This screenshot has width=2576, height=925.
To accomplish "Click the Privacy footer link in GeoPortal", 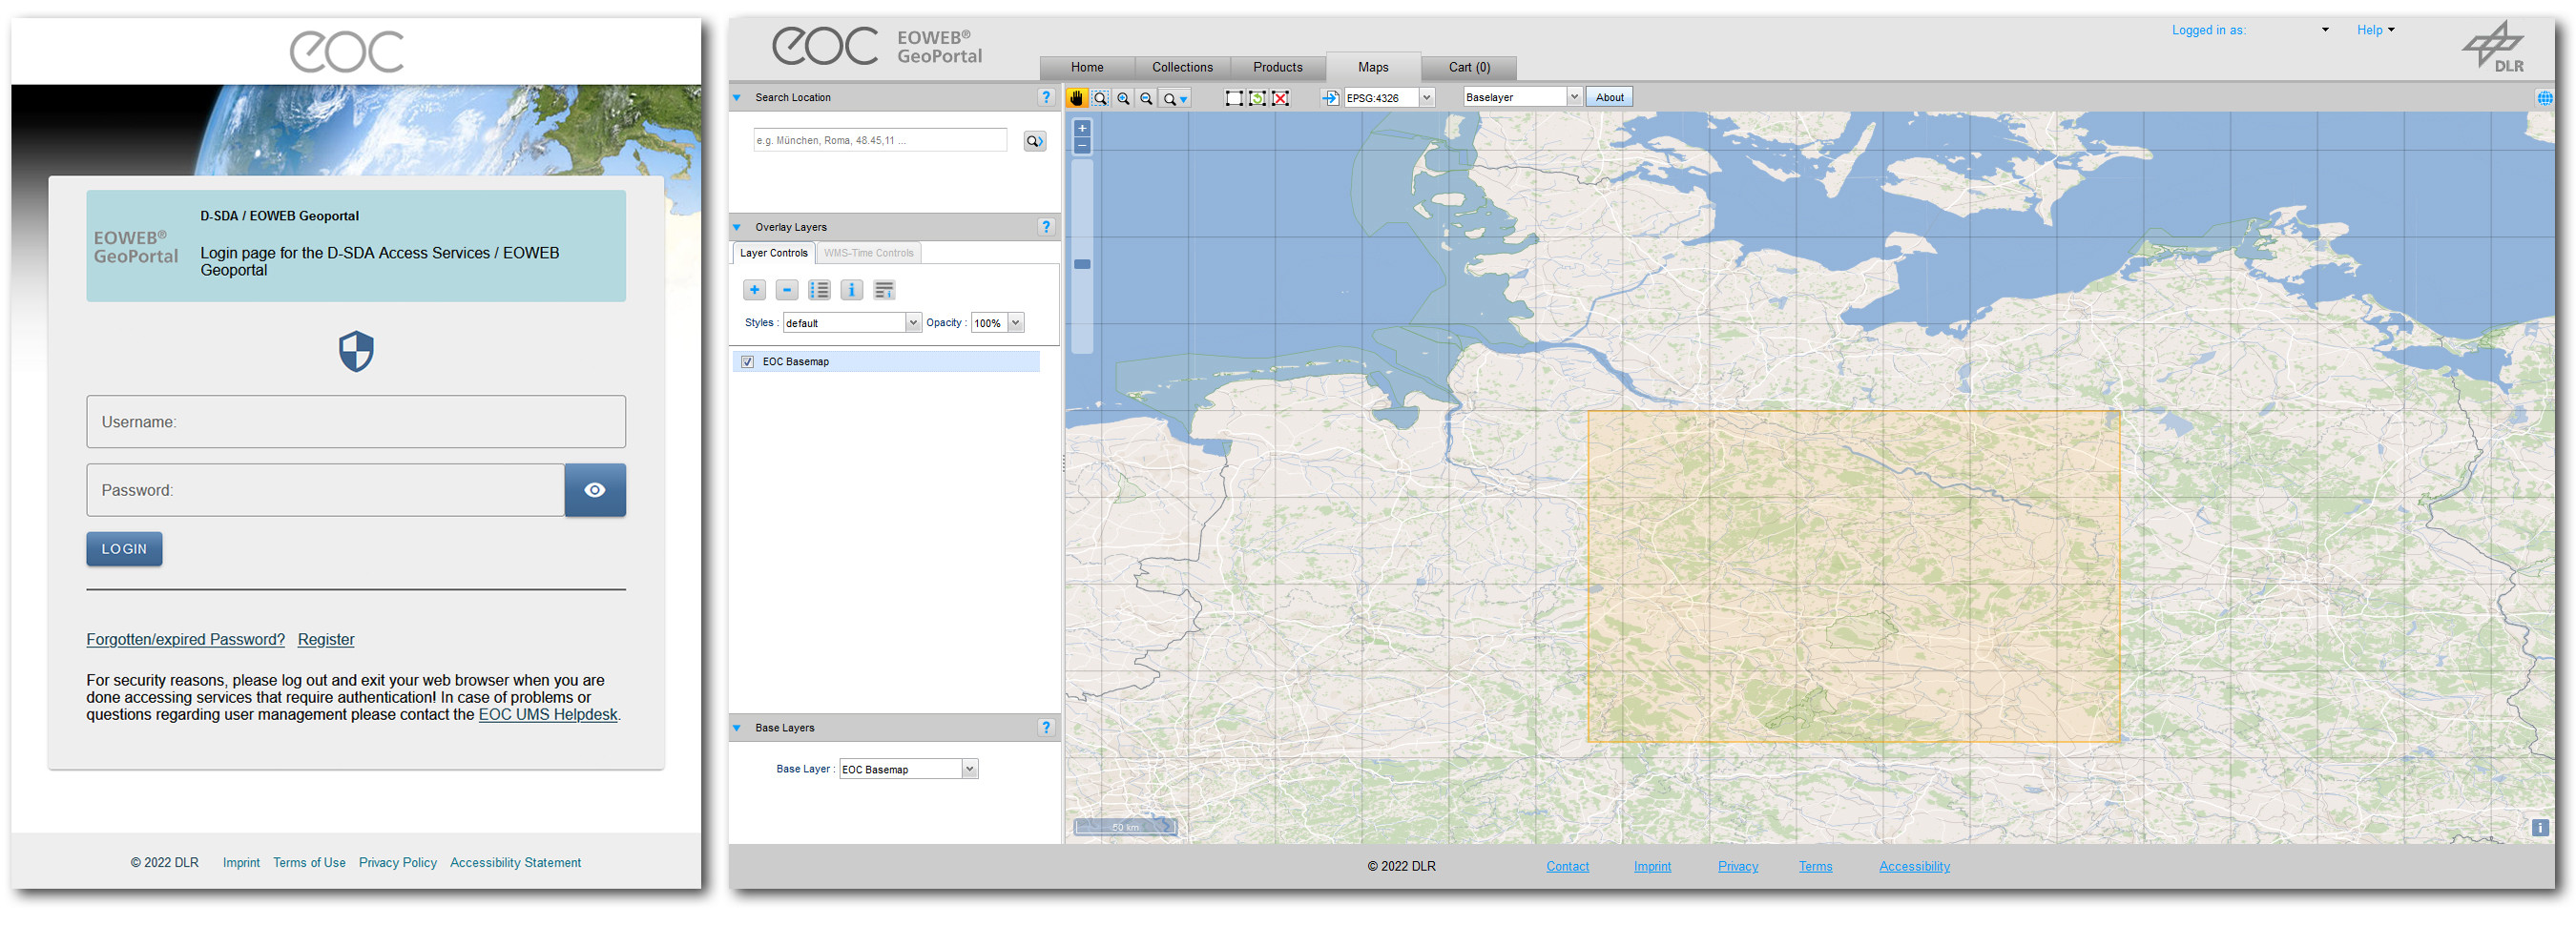I will click(x=1738, y=866).
